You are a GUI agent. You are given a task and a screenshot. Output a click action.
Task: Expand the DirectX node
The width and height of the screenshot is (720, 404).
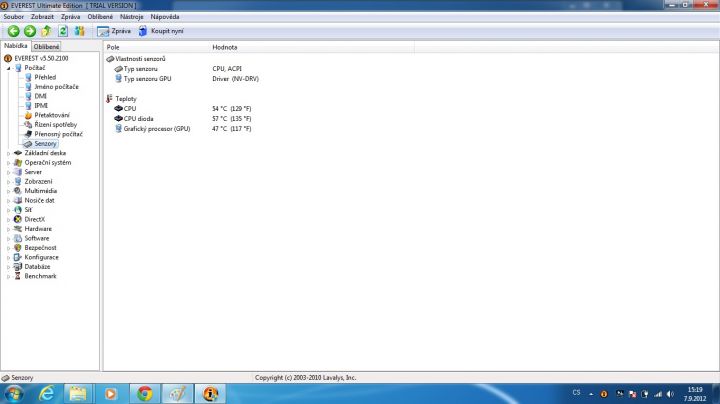8,219
